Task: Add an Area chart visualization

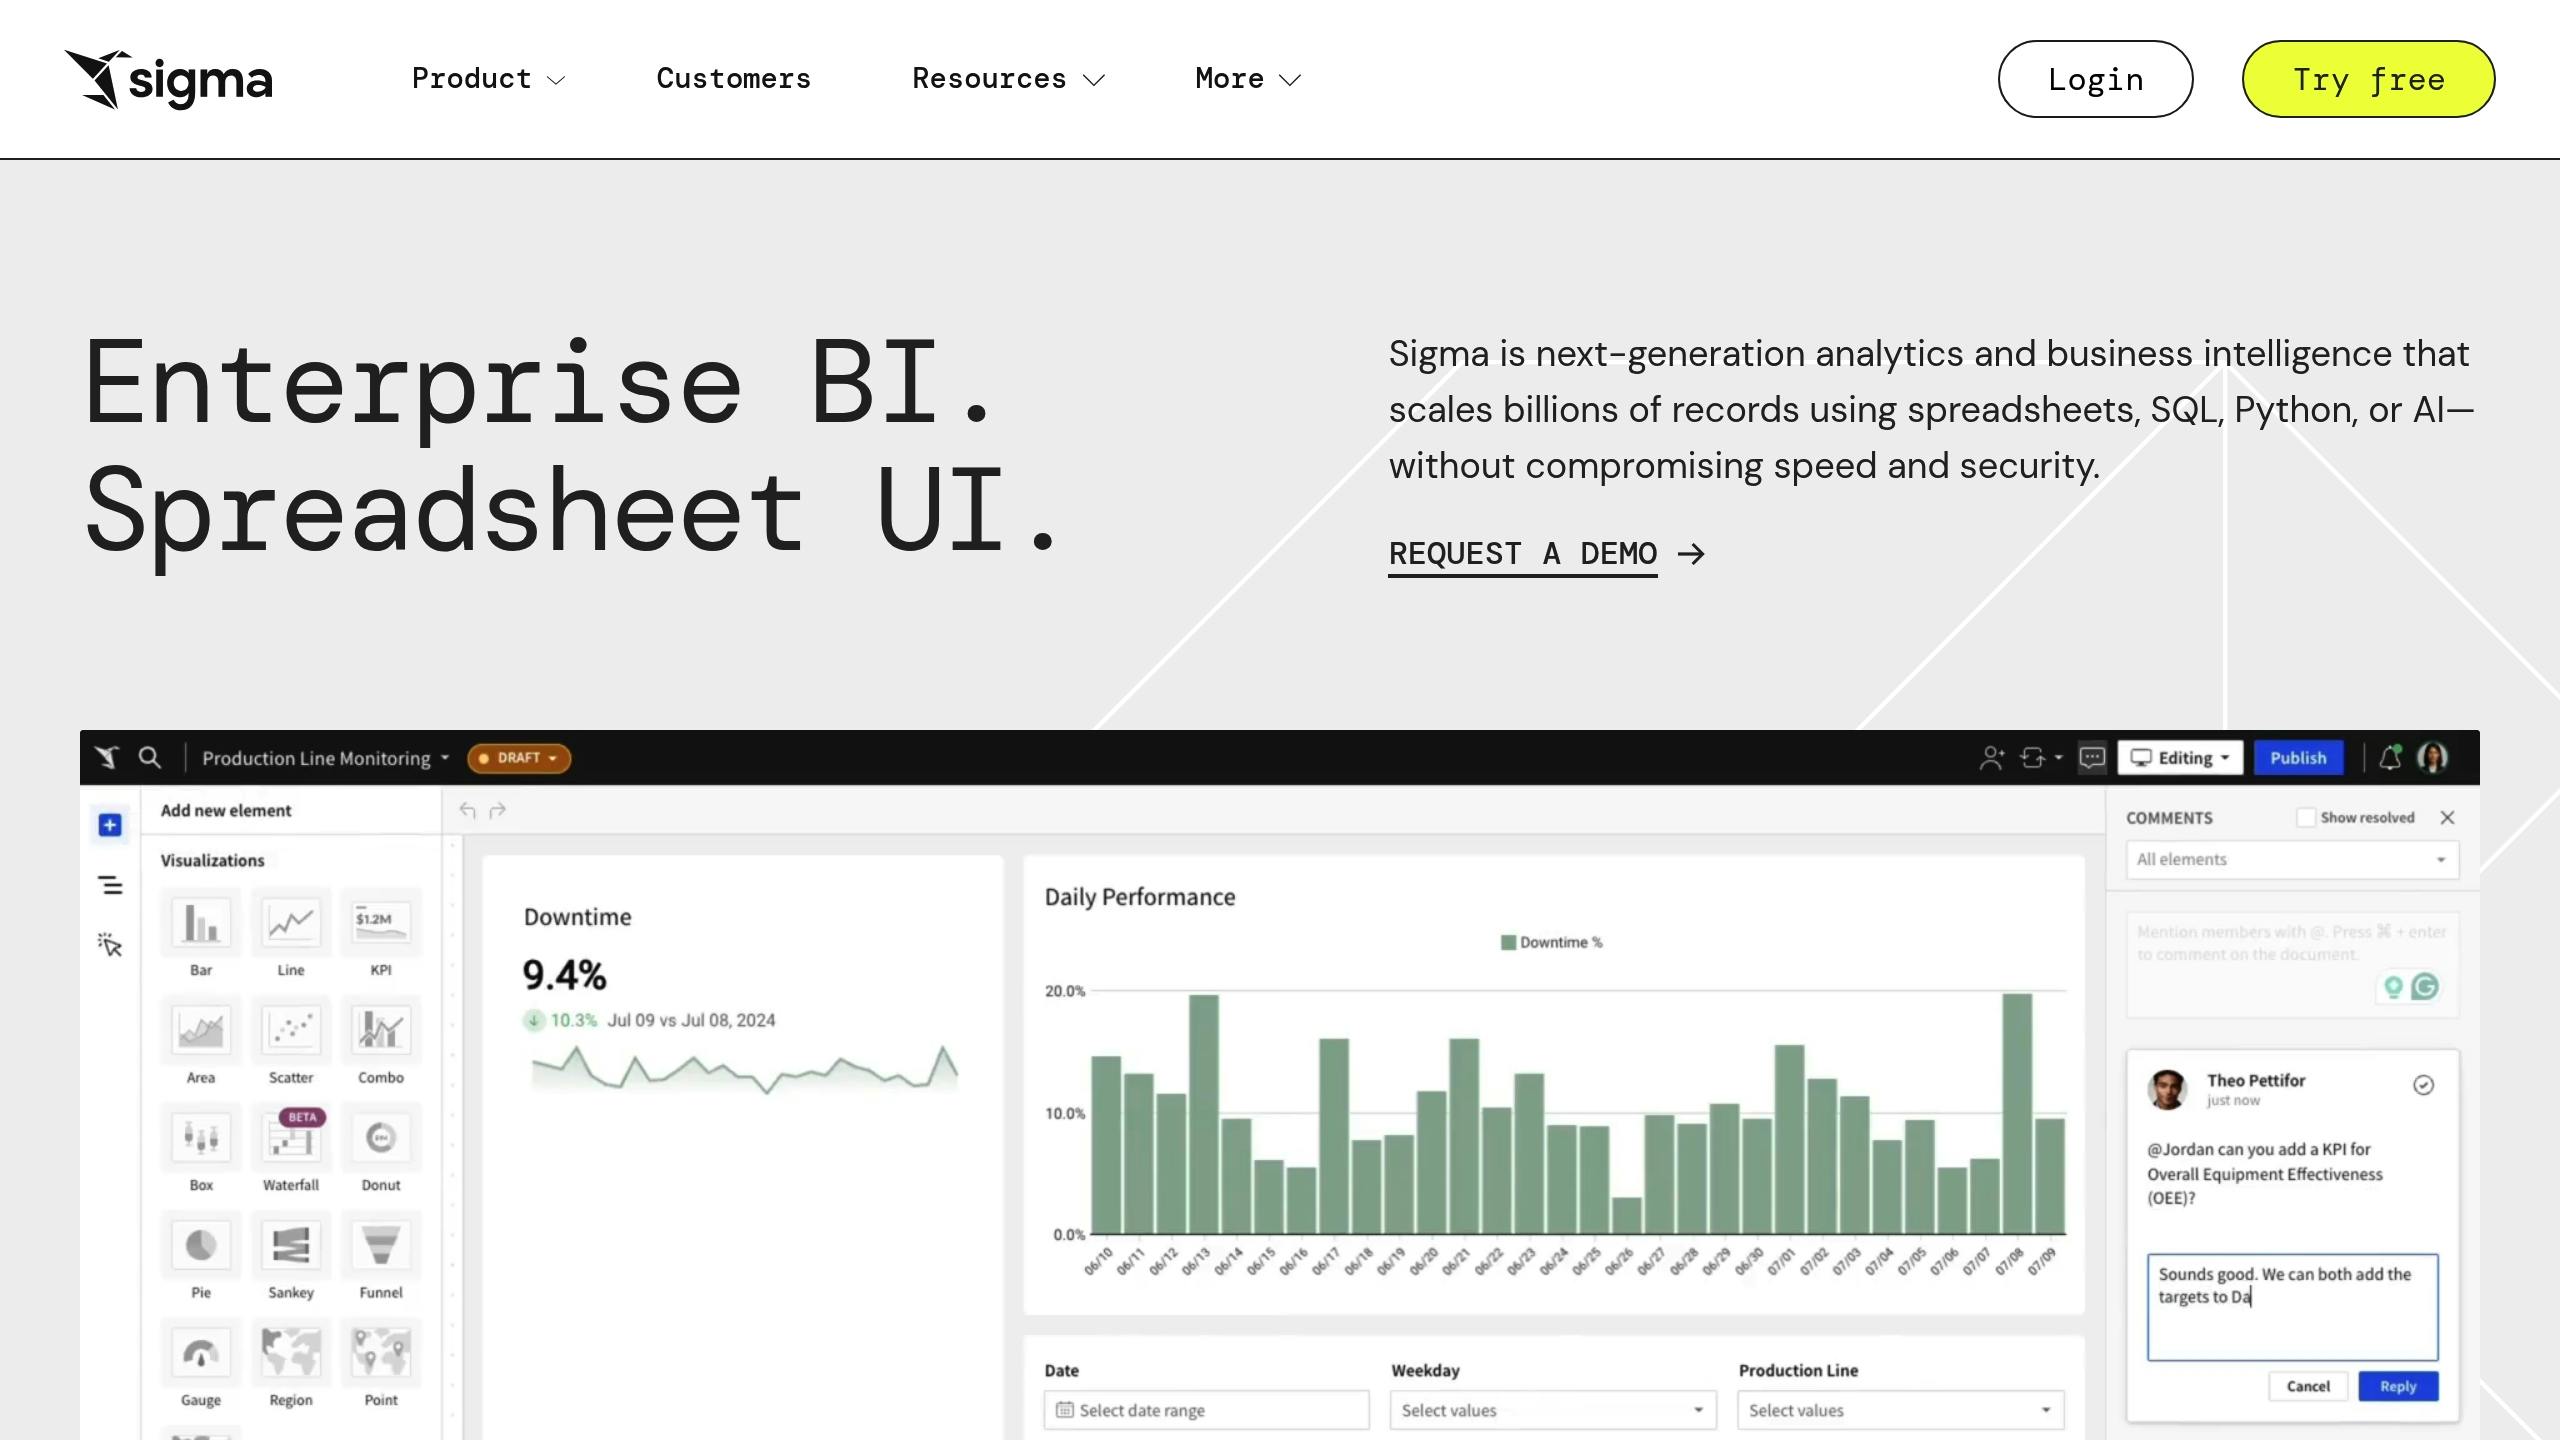Action: coord(201,1040)
